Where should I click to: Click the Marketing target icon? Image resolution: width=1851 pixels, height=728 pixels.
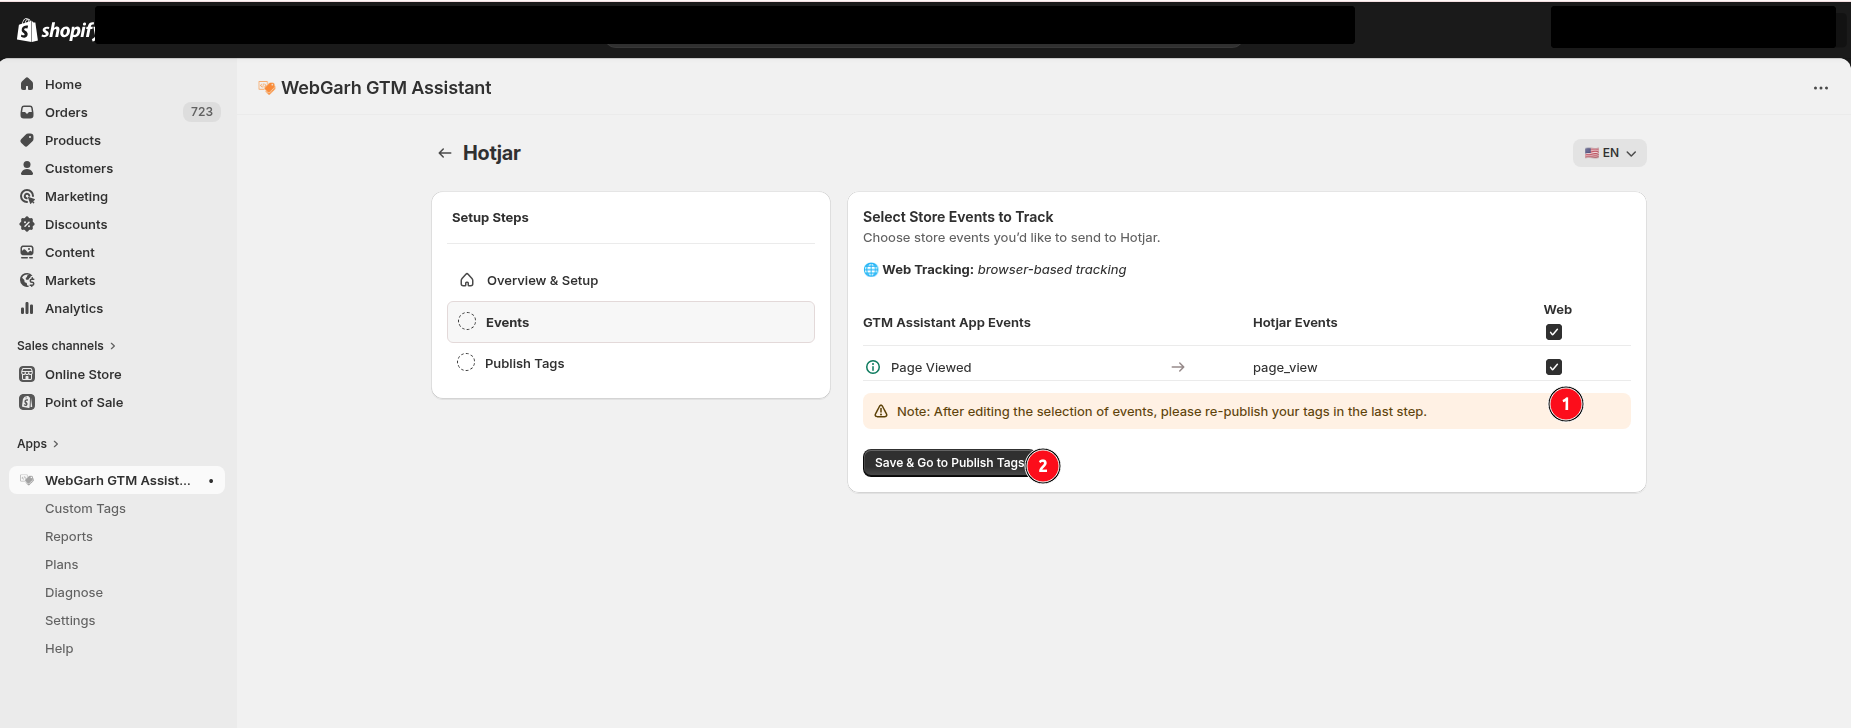[27, 196]
